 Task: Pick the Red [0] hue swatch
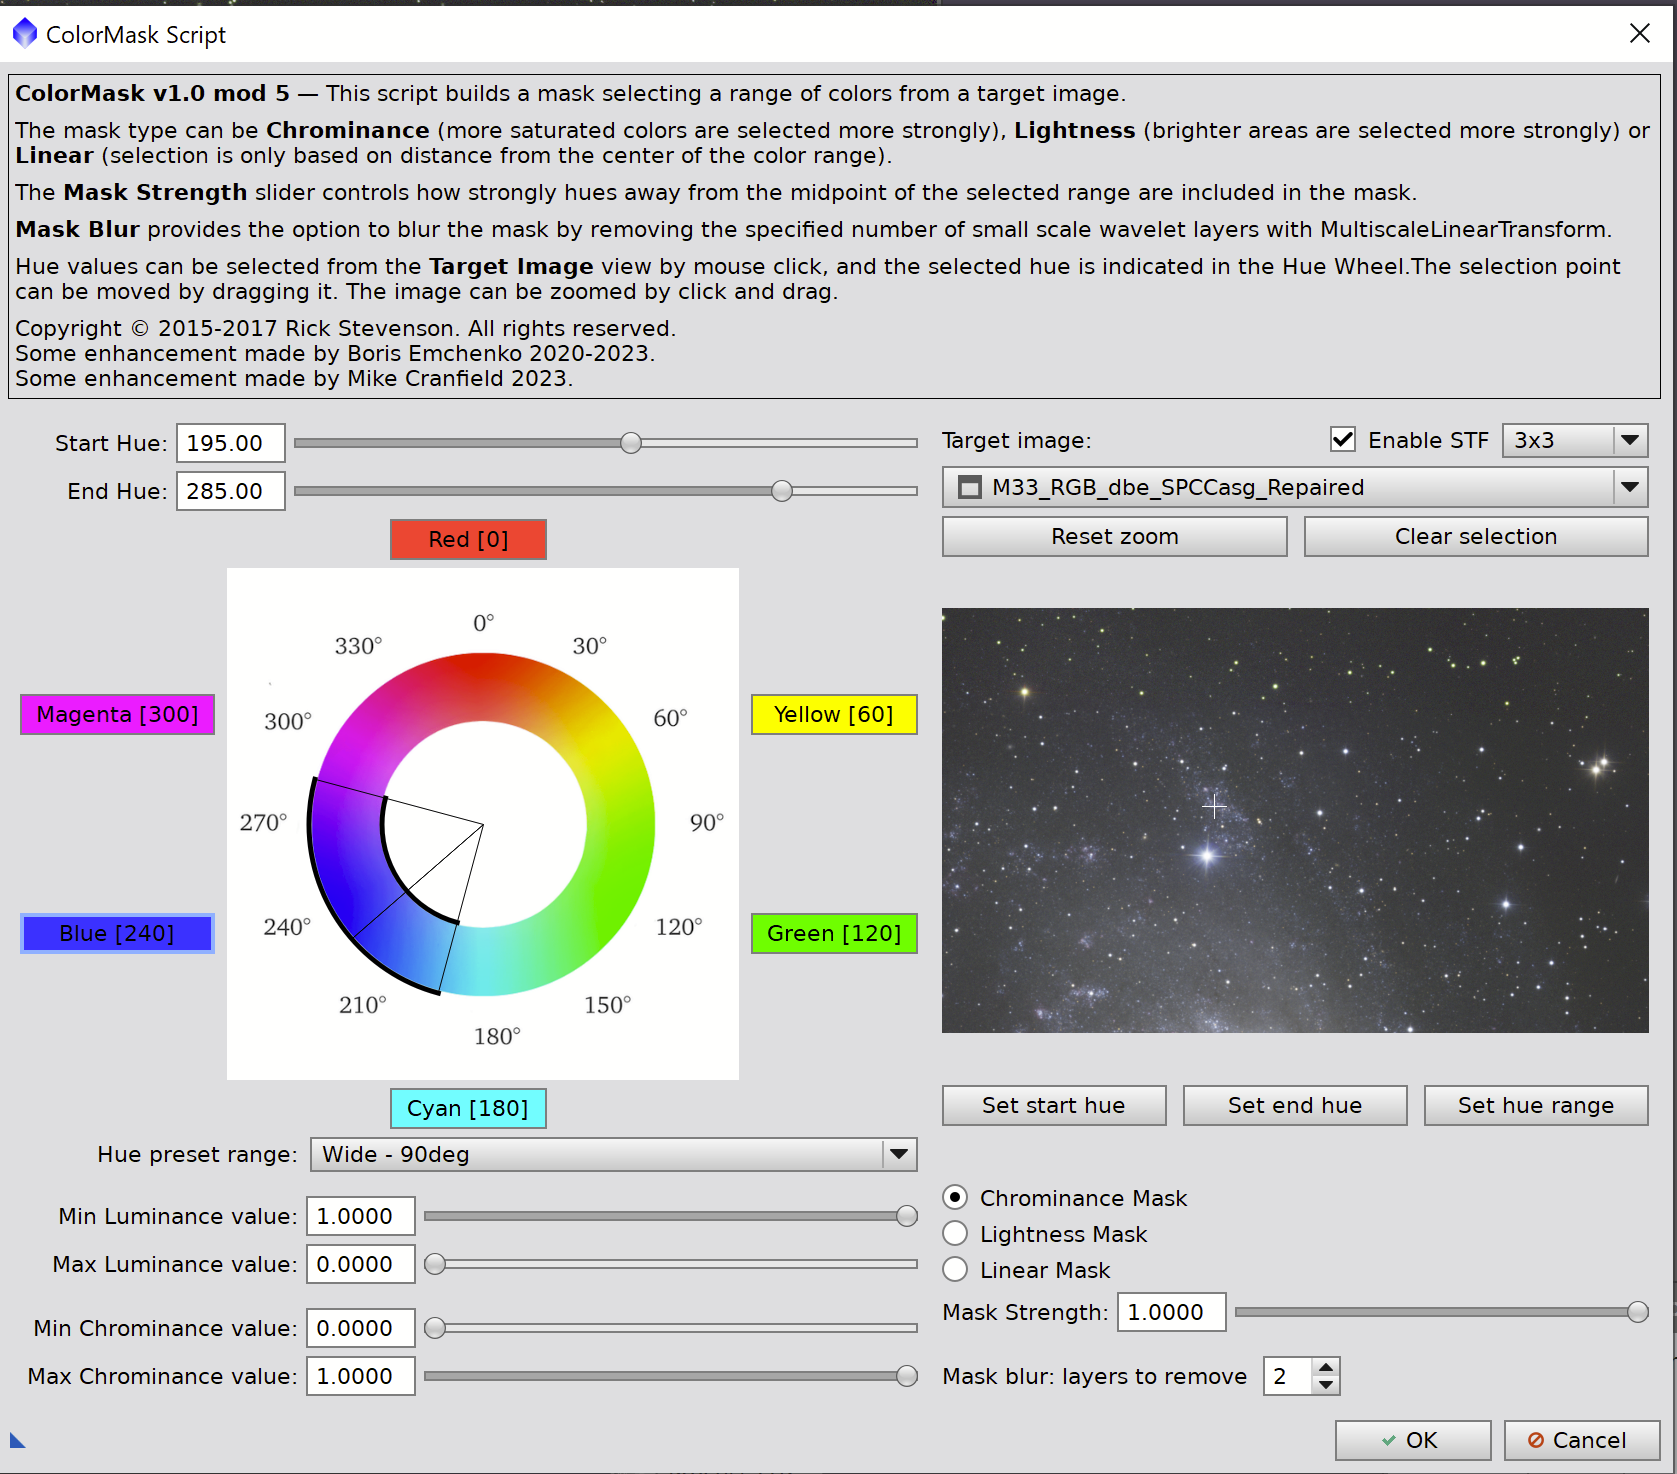(468, 539)
